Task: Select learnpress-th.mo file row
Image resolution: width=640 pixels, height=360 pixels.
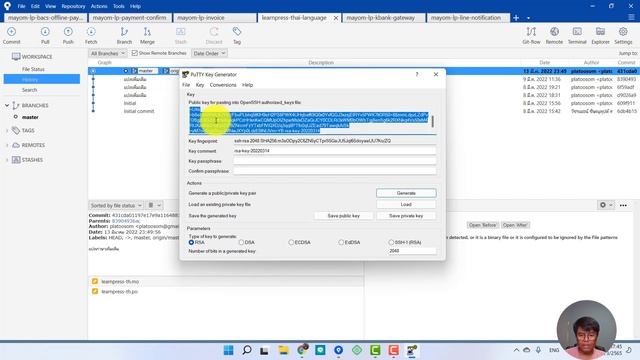Action: coord(225,282)
